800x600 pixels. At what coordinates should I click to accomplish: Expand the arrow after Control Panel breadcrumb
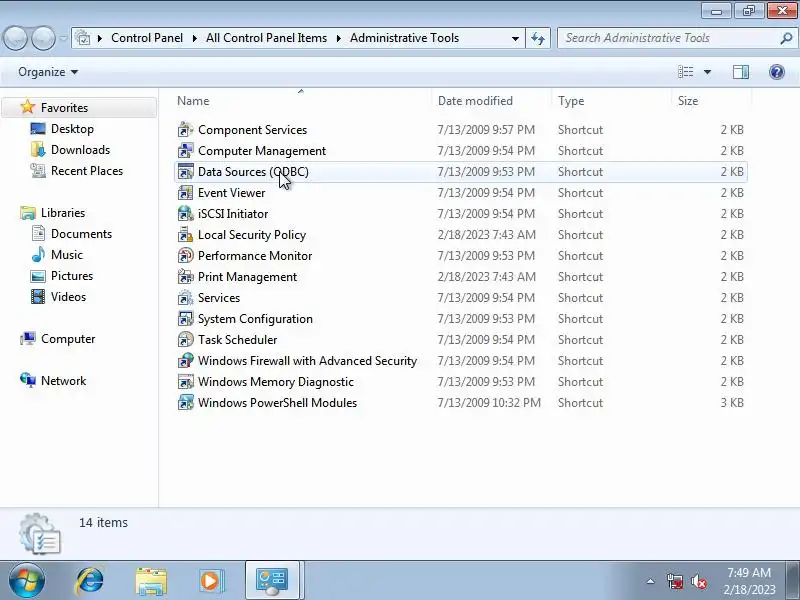194,38
